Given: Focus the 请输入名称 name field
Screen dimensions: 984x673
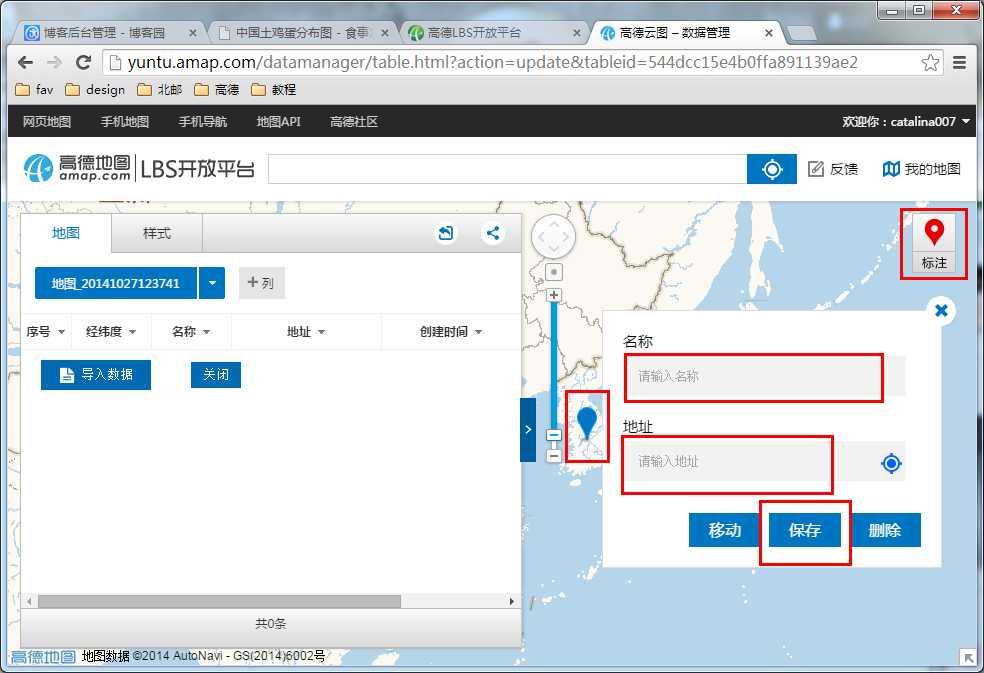Looking at the screenshot, I should pyautogui.click(x=766, y=376).
